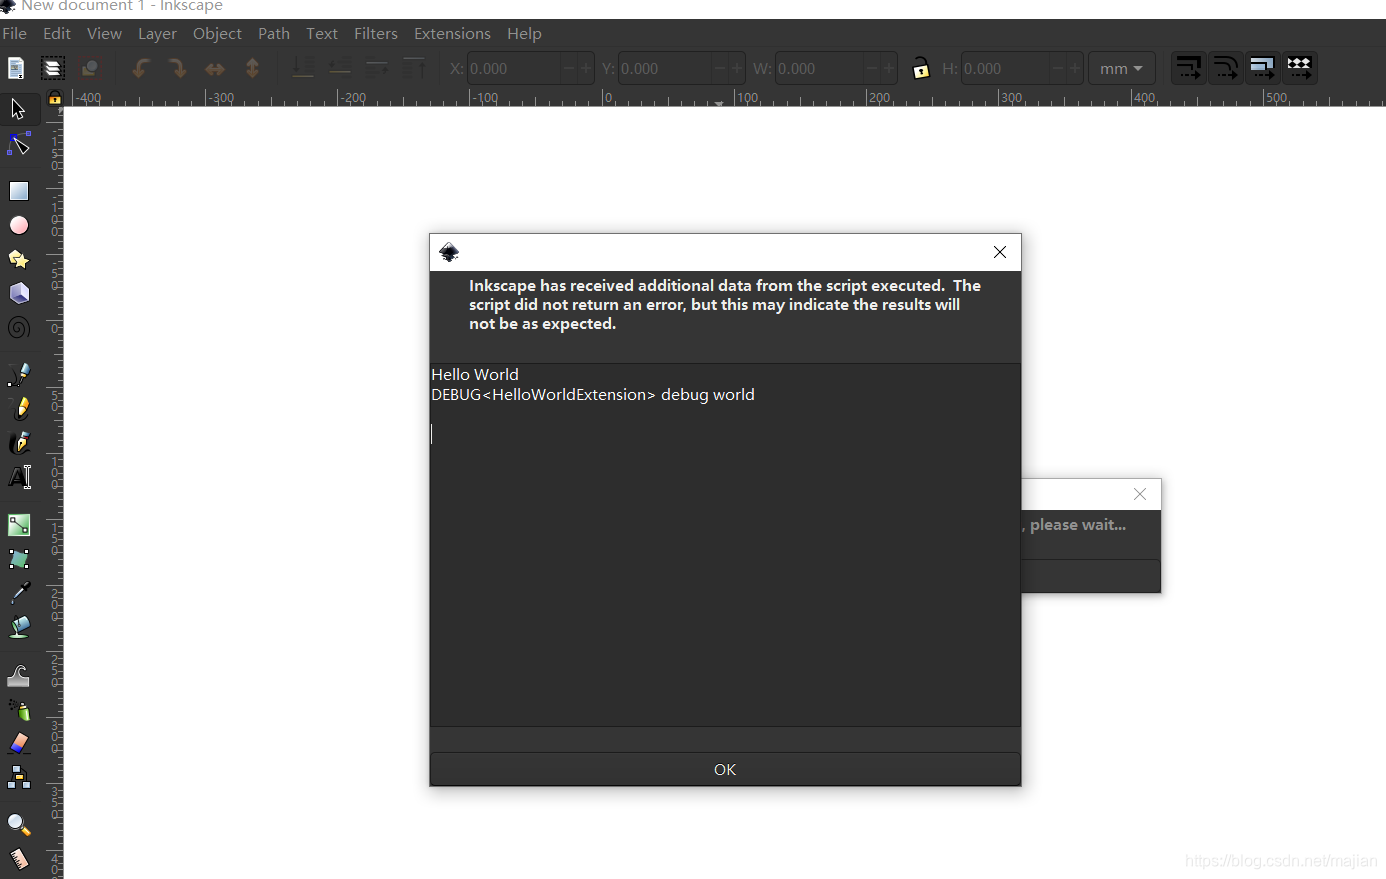Toggle the guides lock by the ruler
This screenshot has width=1386, height=879.
(x=55, y=98)
